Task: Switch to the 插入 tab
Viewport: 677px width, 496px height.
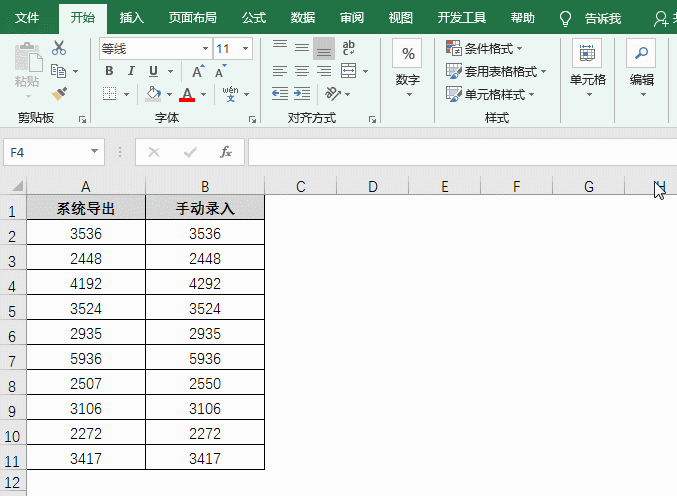Action: (132, 18)
